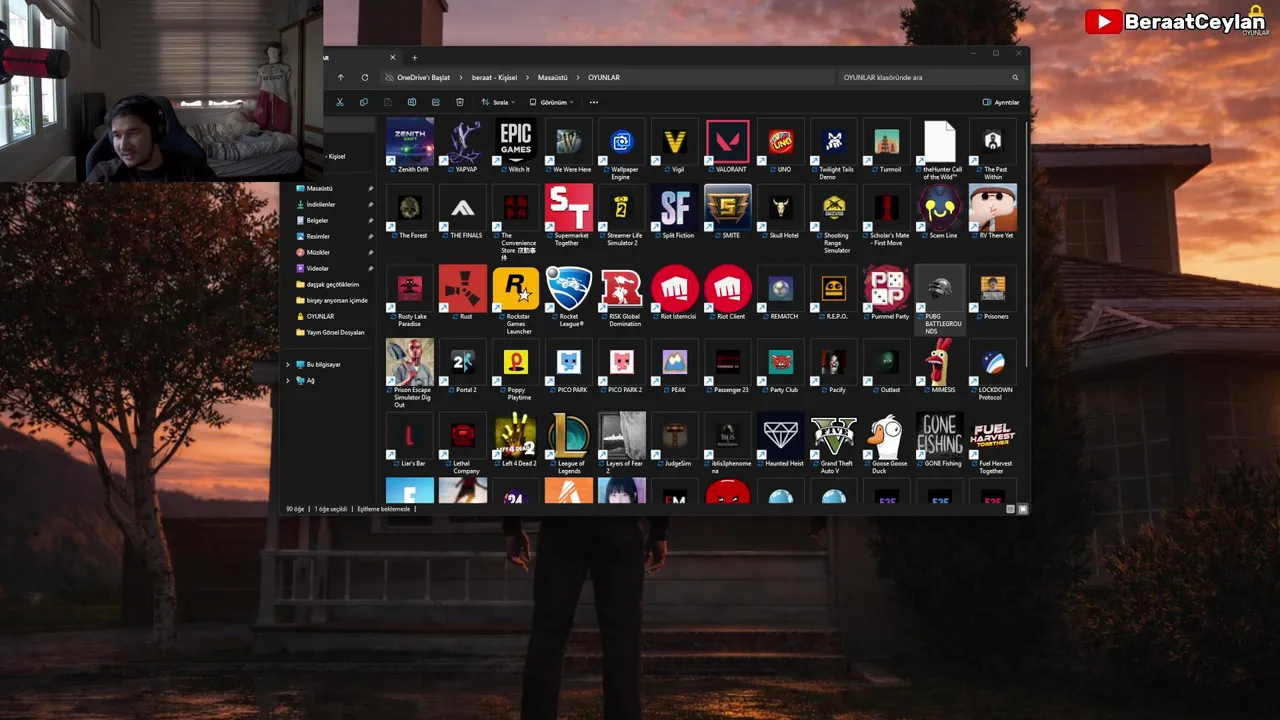Screen dimensions: 1280x720
Task: Switch to details list view in status bar
Action: point(1010,509)
